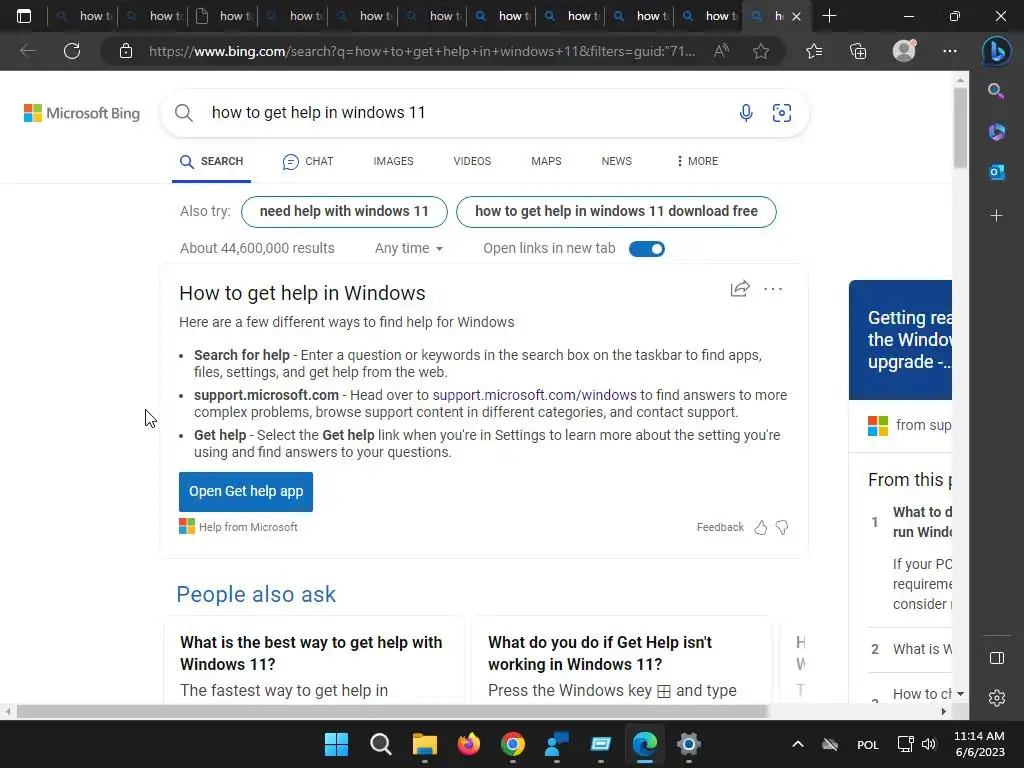Click the volume icon in system tray
Screen dimensions: 1024x768
coord(929,744)
